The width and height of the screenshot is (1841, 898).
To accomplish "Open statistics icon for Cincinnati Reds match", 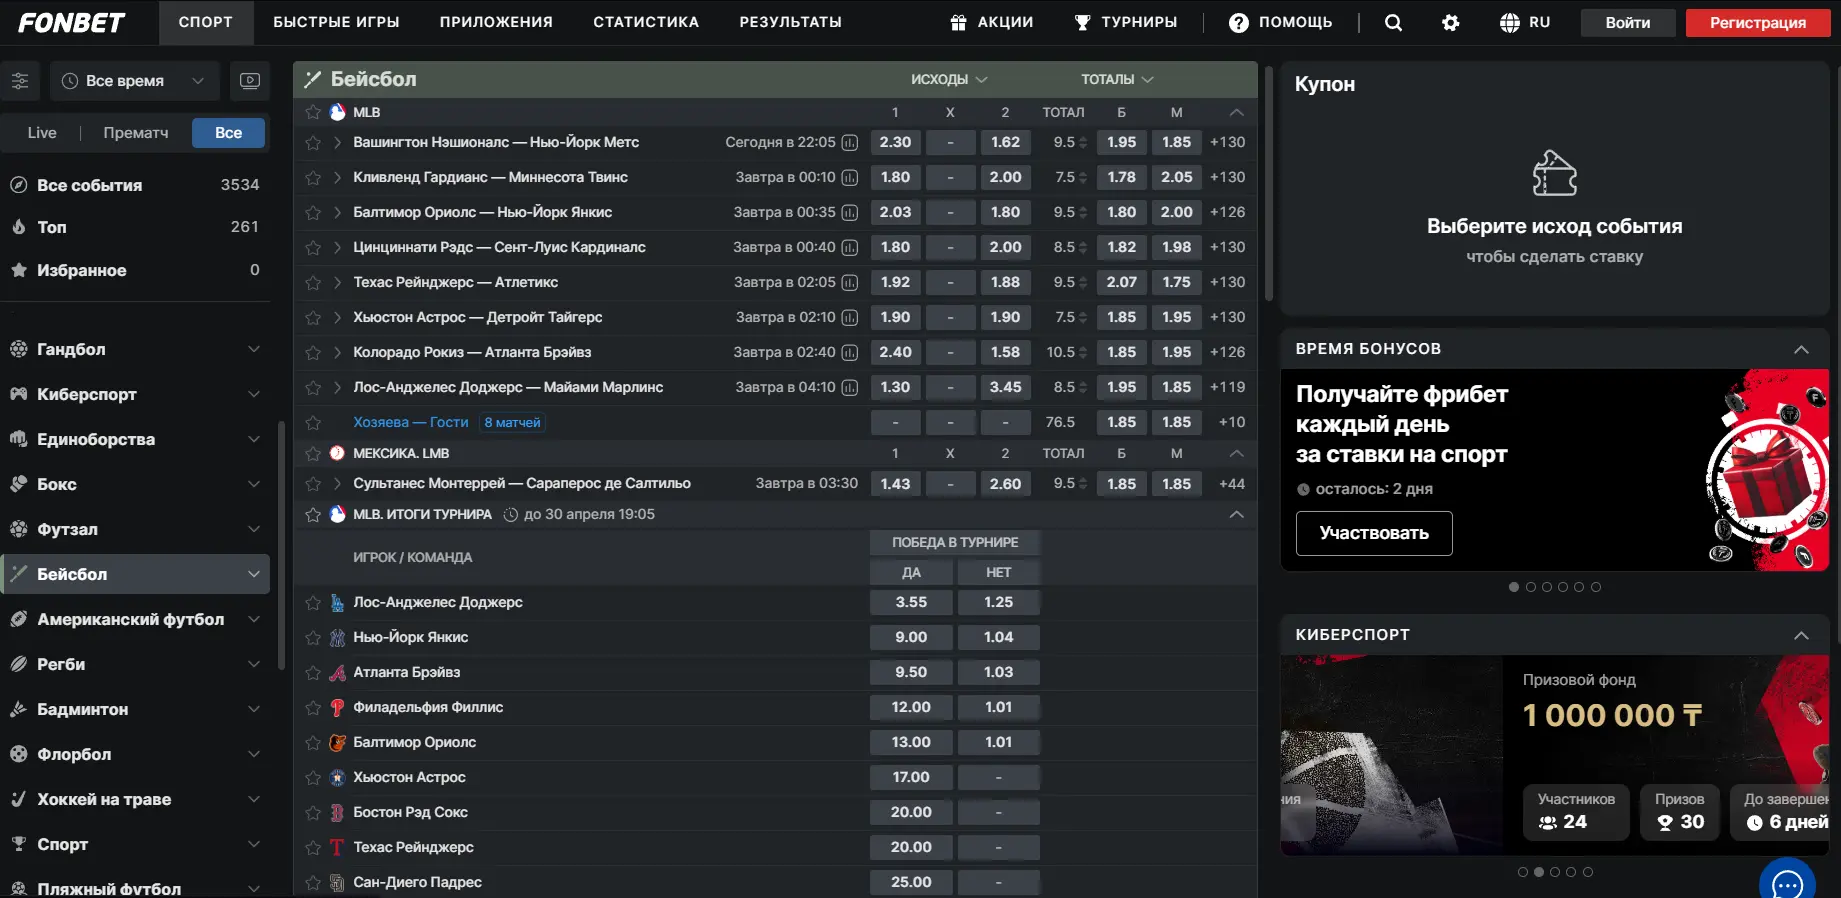I will [x=850, y=248].
